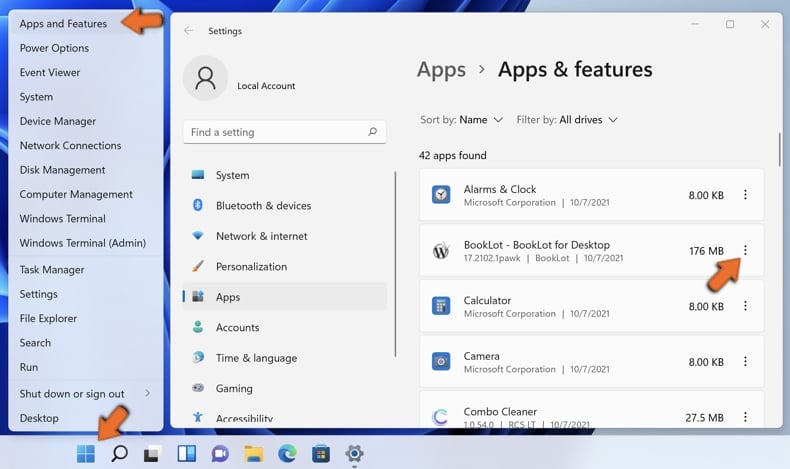Open Microsoft Store from the taskbar

point(320,454)
